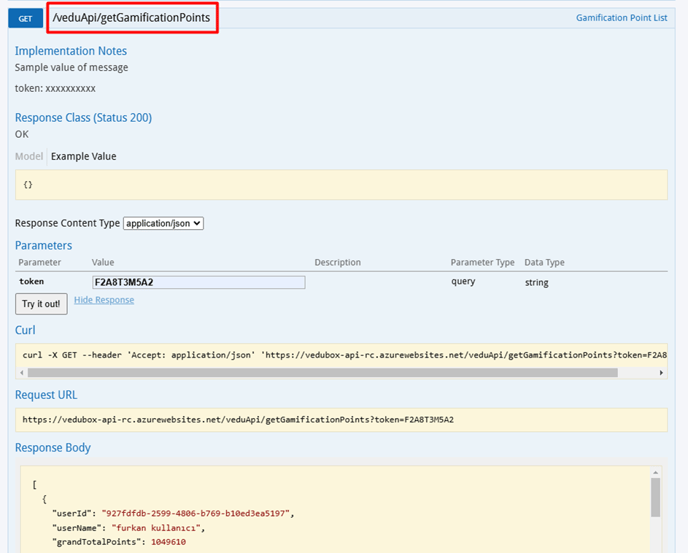
Task: Click the GET method badge
Action: point(26,18)
